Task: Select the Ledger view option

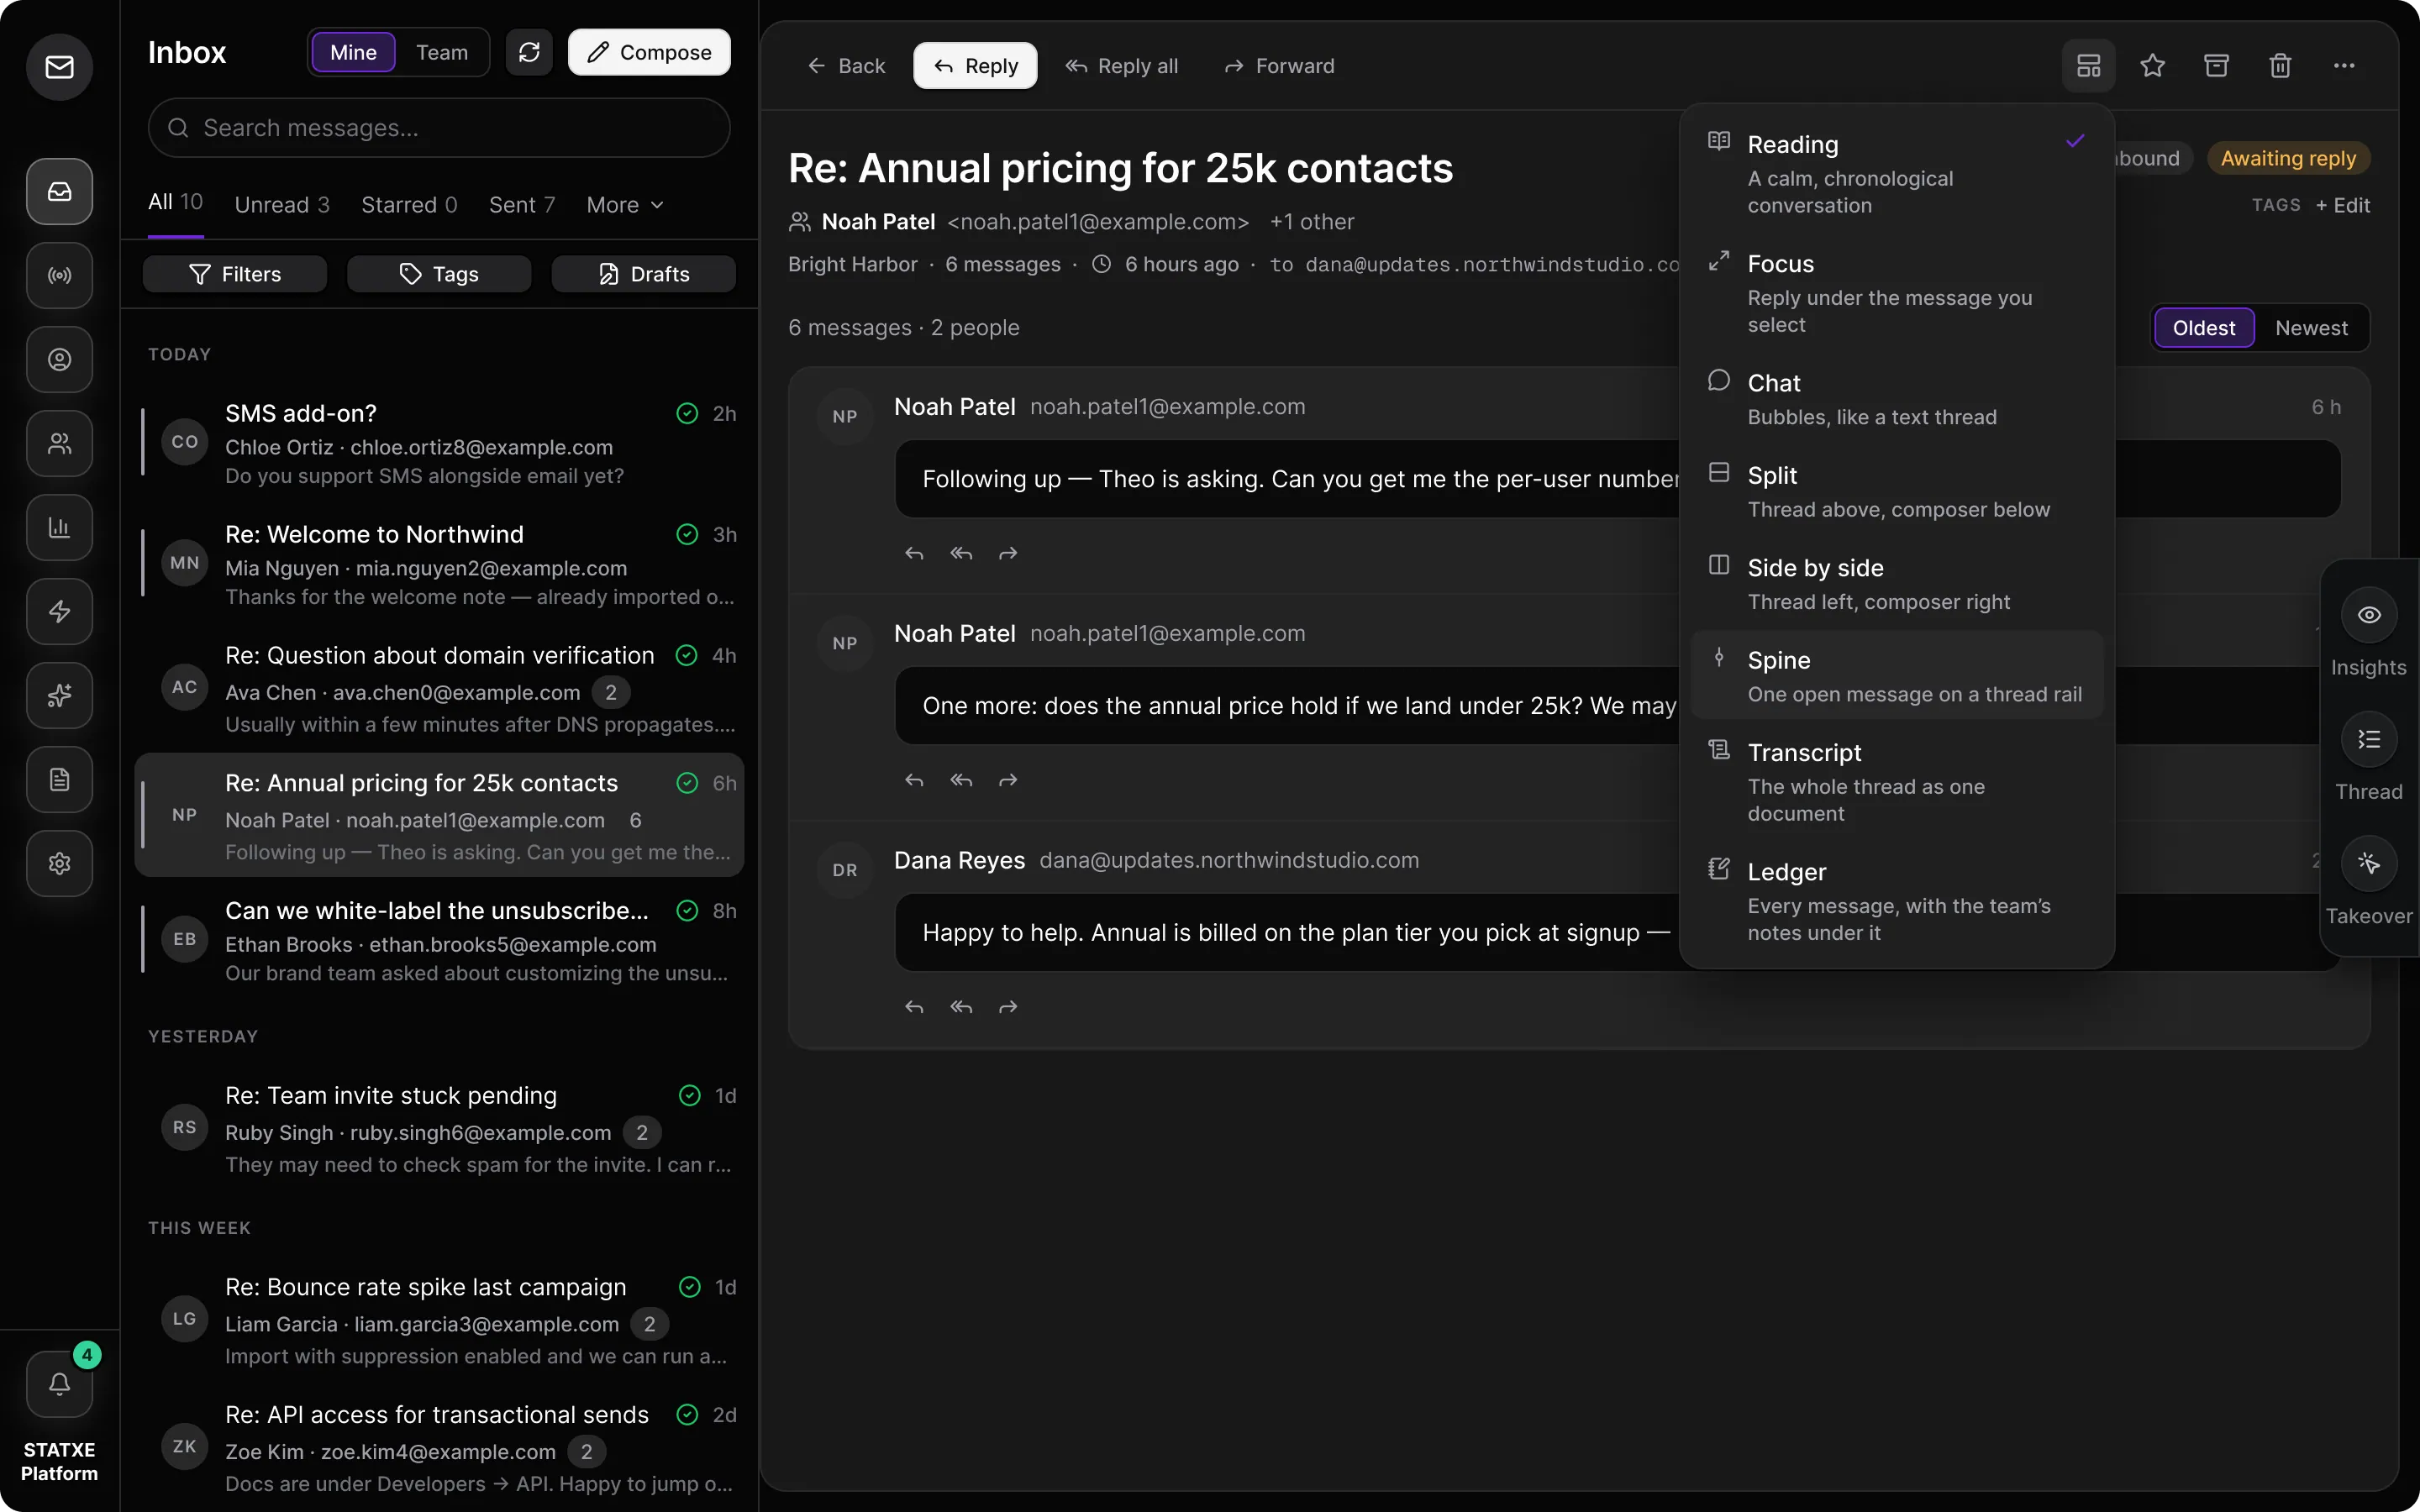Action: coord(1897,901)
